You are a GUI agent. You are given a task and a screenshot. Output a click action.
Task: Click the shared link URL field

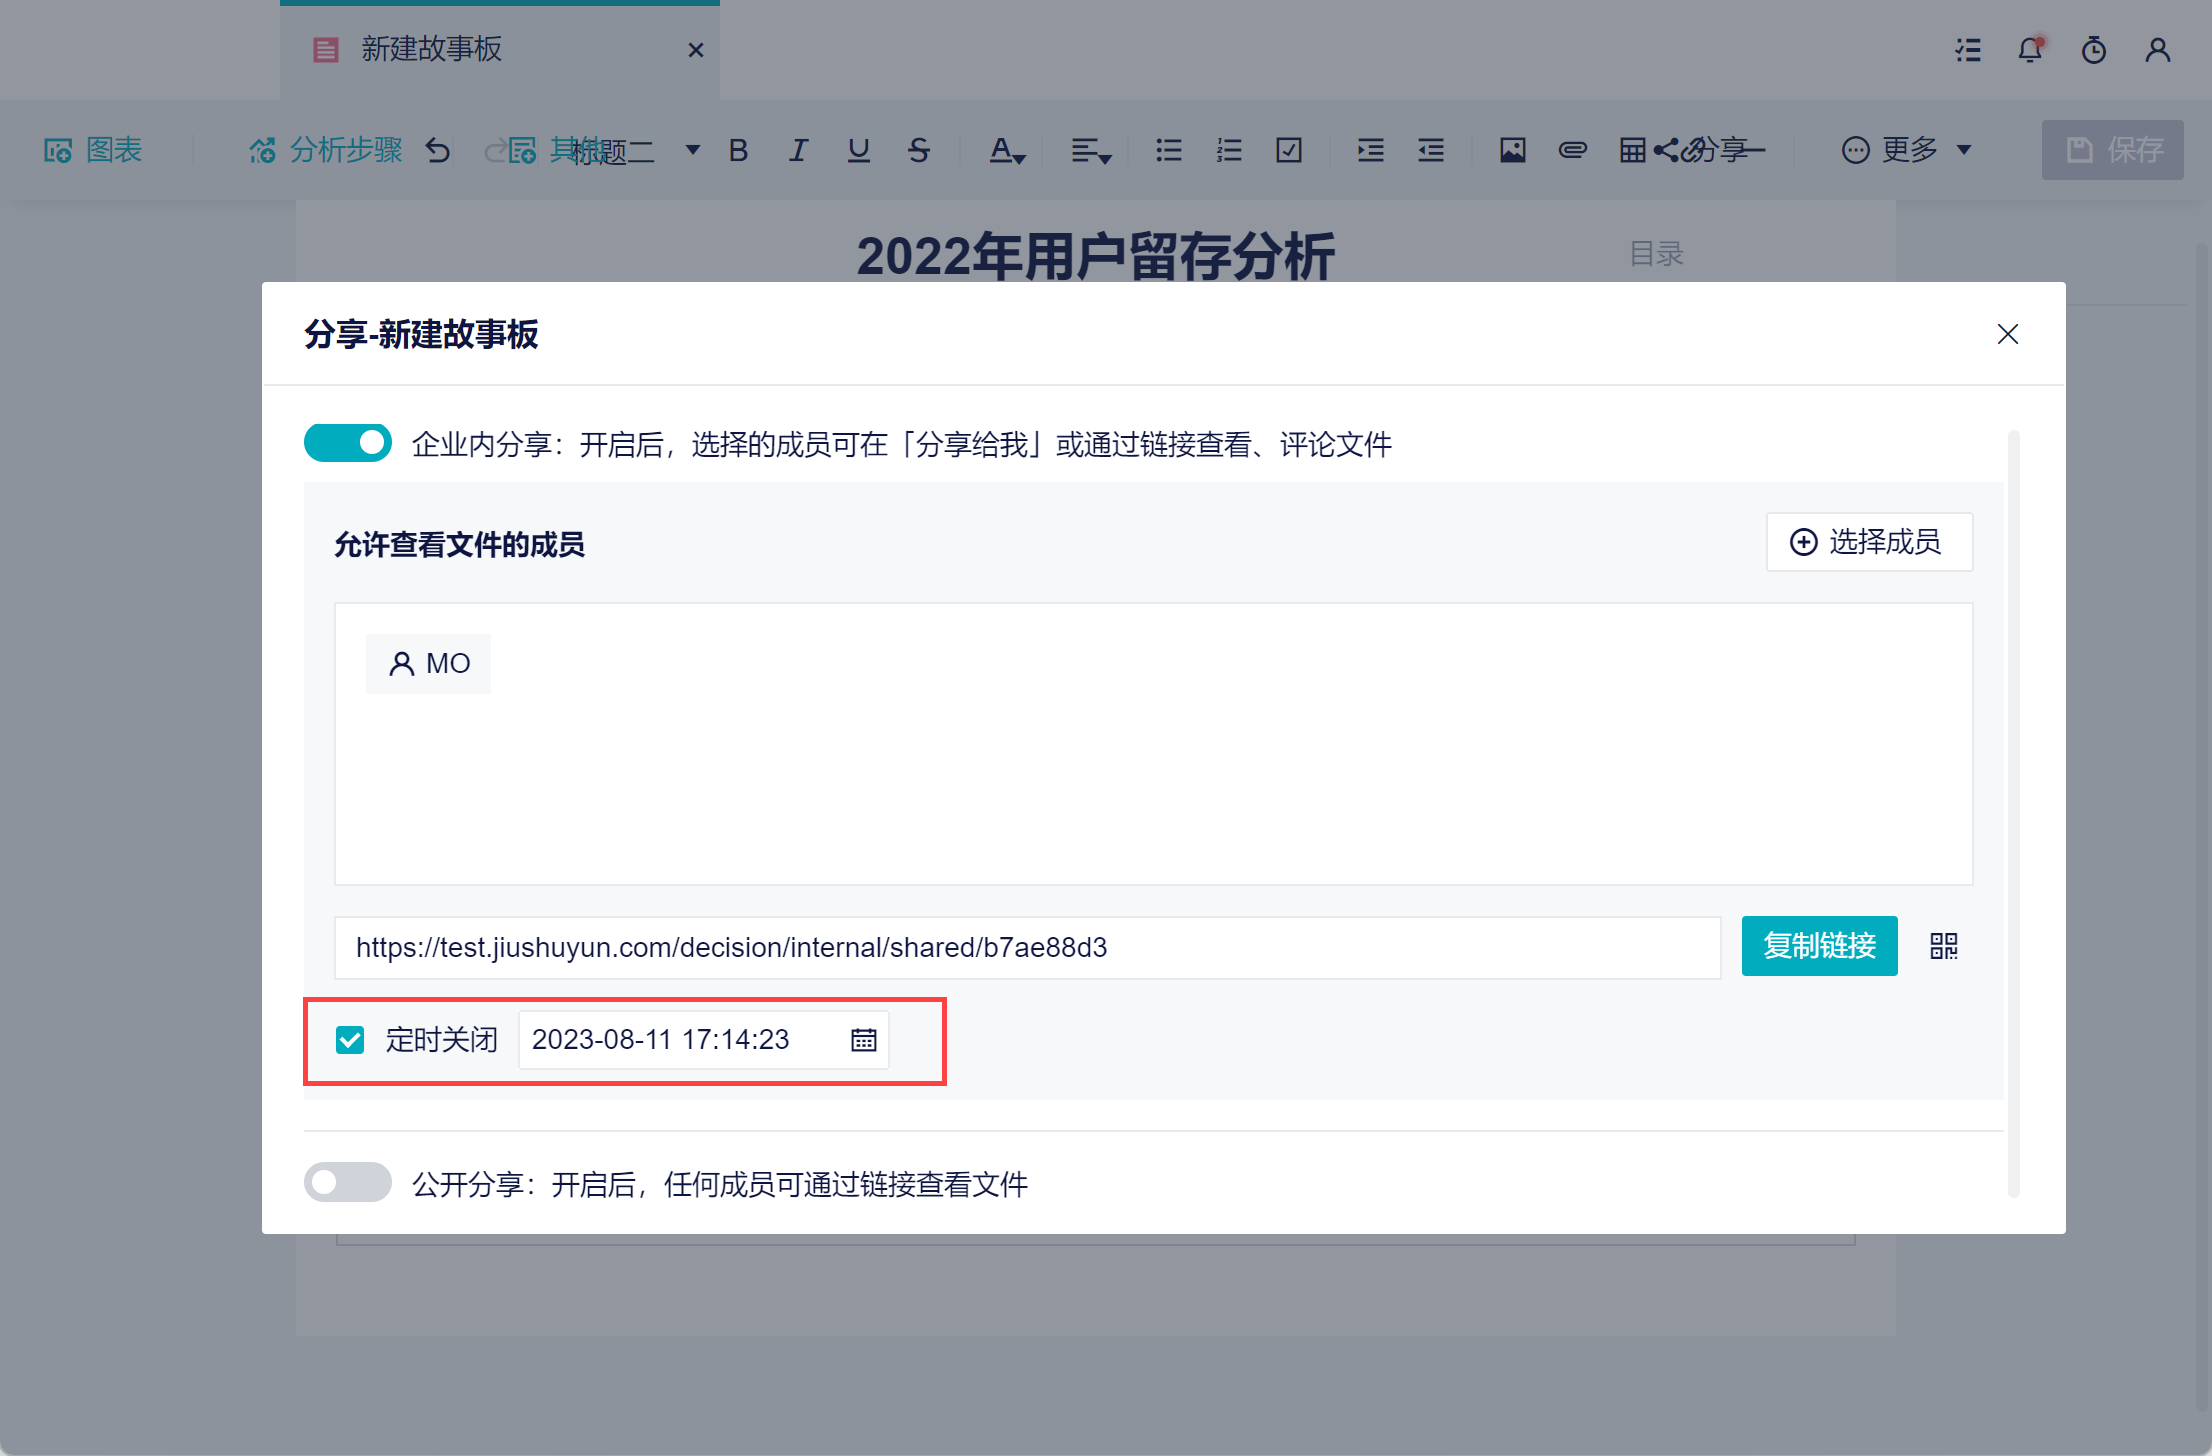pyautogui.click(x=1026, y=948)
